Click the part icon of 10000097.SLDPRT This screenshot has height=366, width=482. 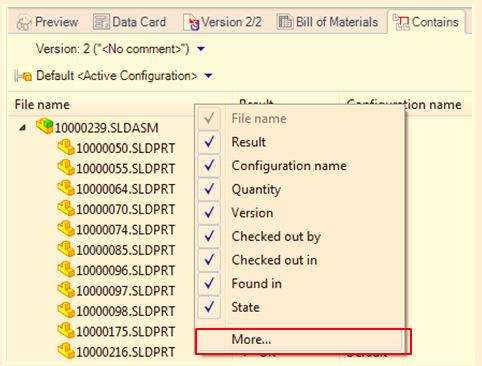pyautogui.click(x=66, y=290)
